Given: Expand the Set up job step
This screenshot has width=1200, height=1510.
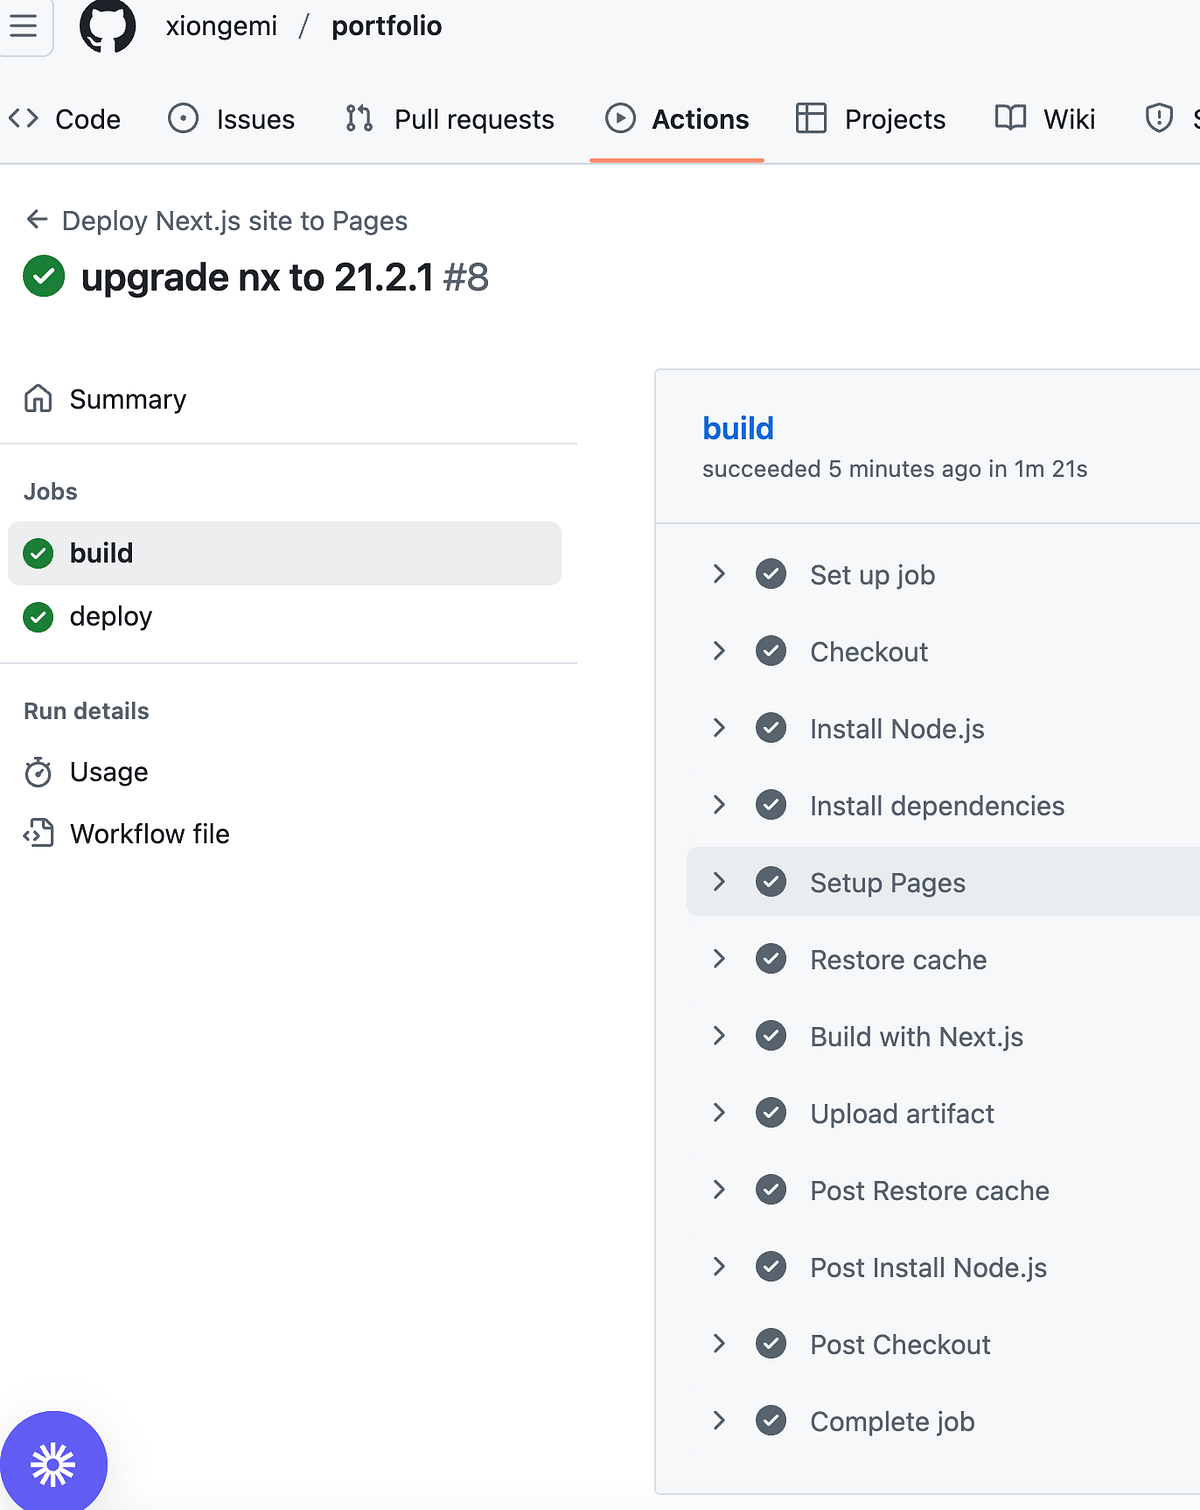Looking at the screenshot, I should [x=719, y=574].
